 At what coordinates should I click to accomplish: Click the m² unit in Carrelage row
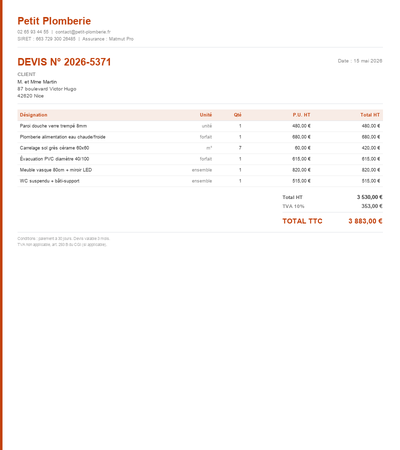209,148
